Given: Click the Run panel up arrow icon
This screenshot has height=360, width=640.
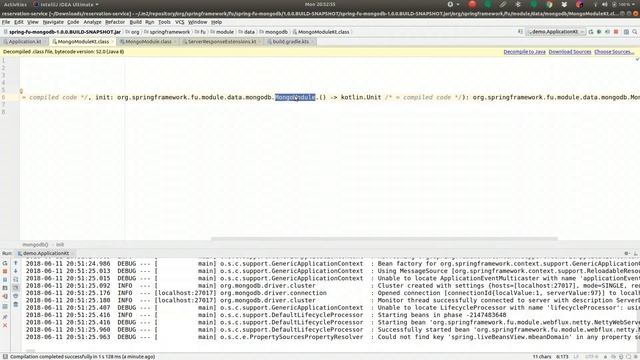Looking at the screenshot, I should pyautogui.click(x=16, y=263).
